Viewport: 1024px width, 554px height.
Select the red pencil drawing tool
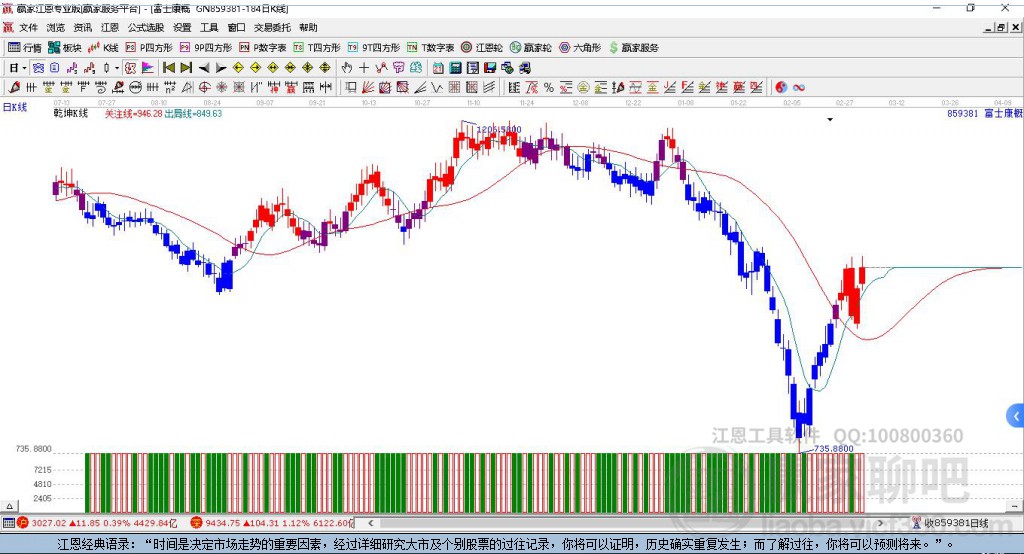tap(14, 88)
